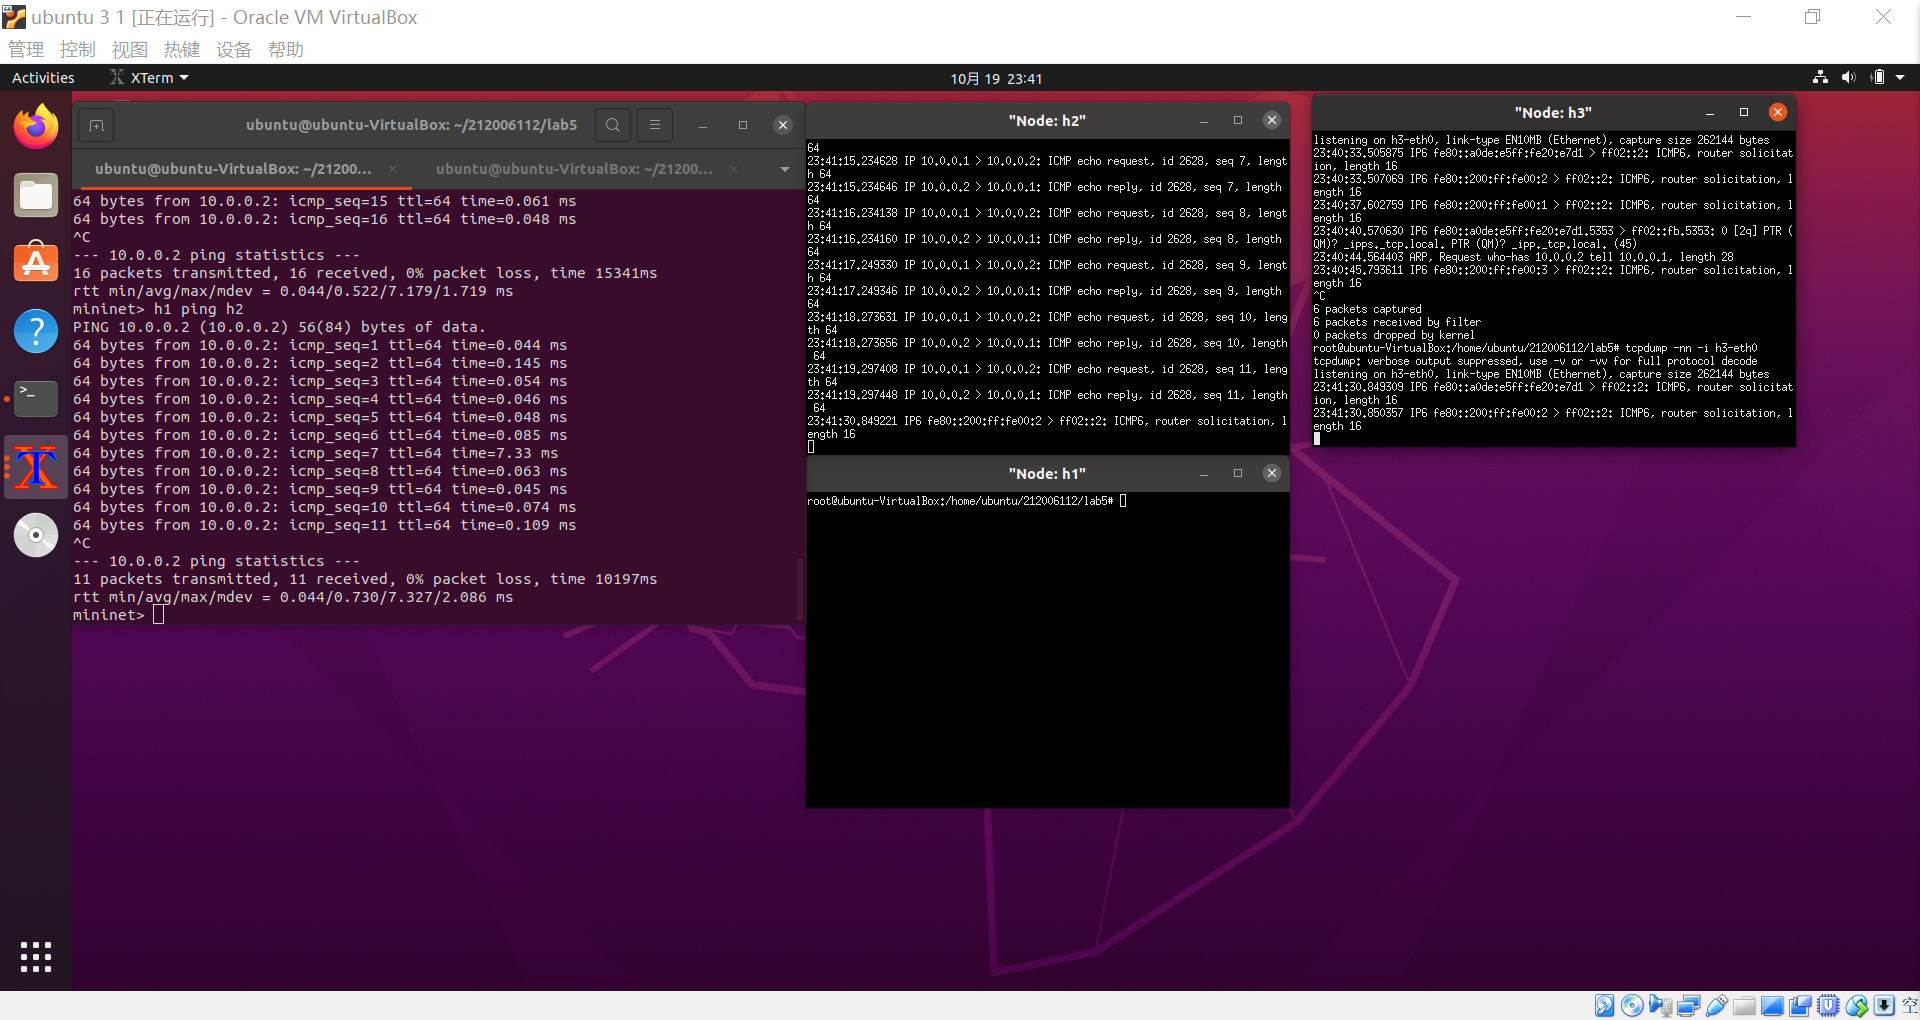This screenshot has height=1020, width=1920.
Task: Open the 帮助 menu in VirtualBox
Action: (286, 50)
